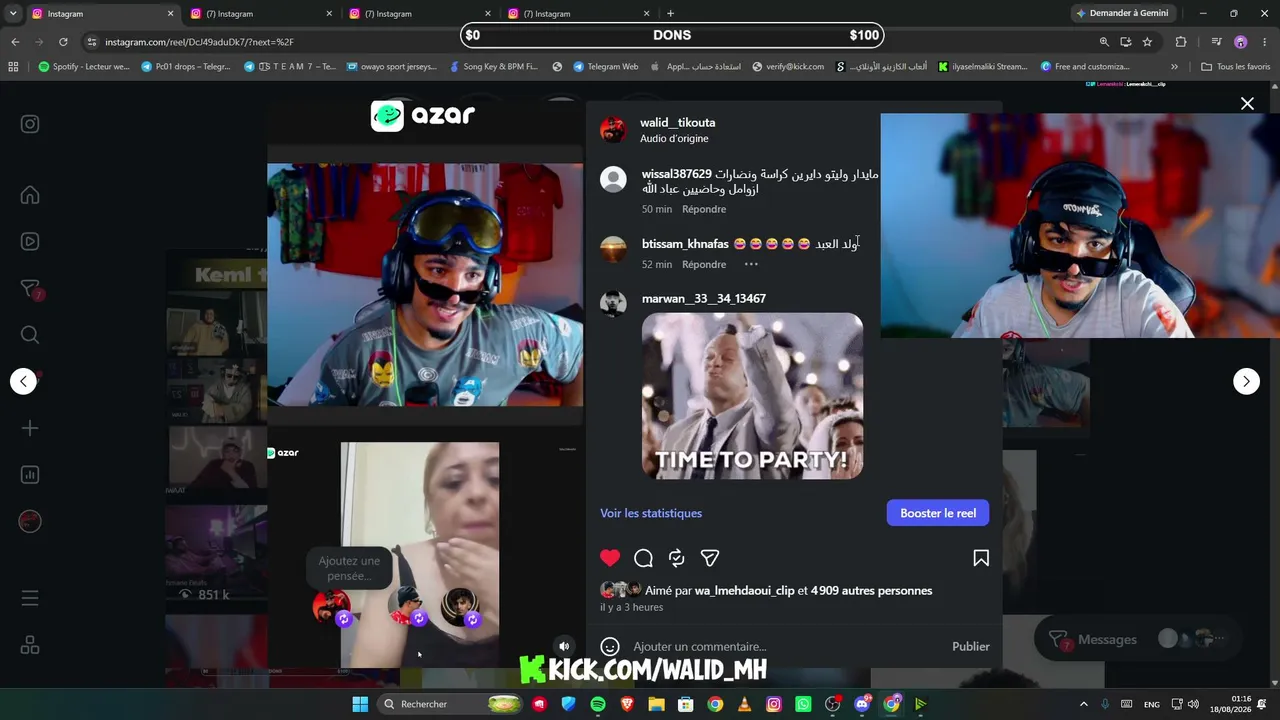Open the Spotify - Lecteur web bookmark
Screen dimensions: 1280x720
click(x=84, y=67)
